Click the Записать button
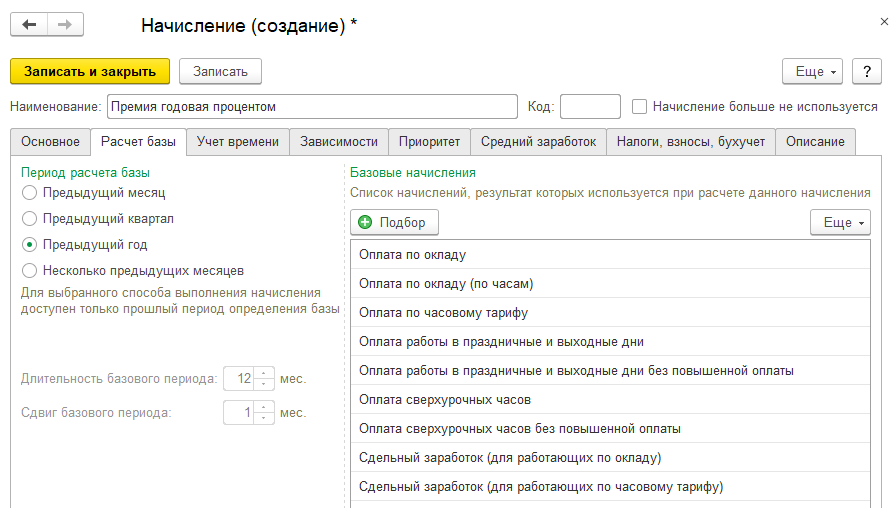 [220, 71]
